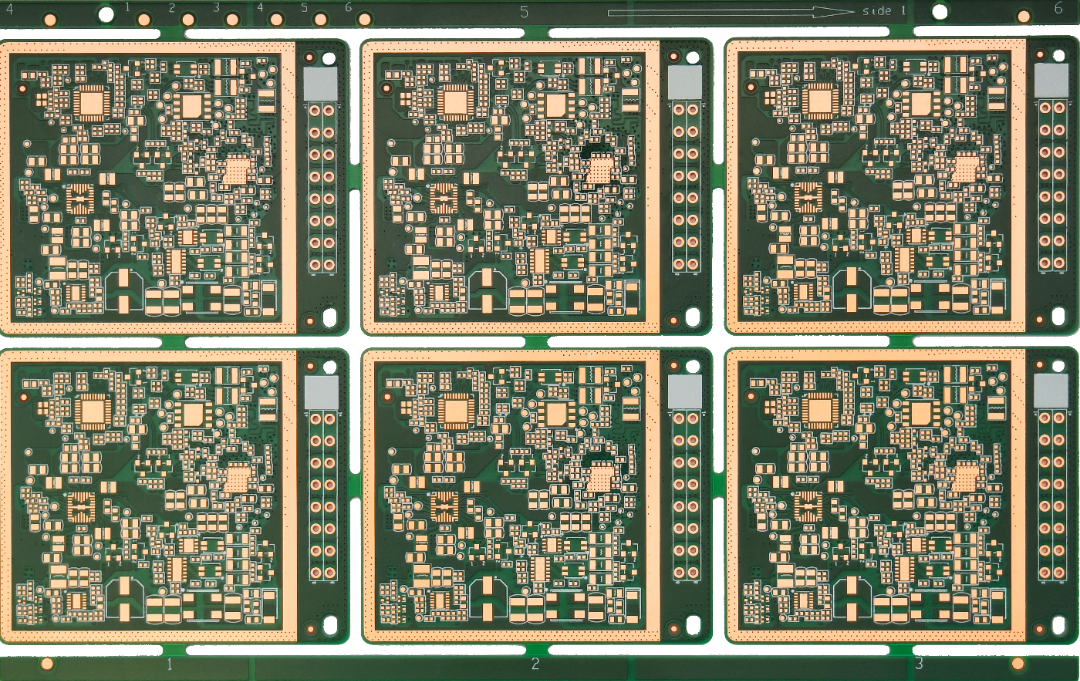Click the 'side 1' text on the panel rail
Image resolution: width=1080 pixels, height=681 pixels.
[x=885, y=11]
